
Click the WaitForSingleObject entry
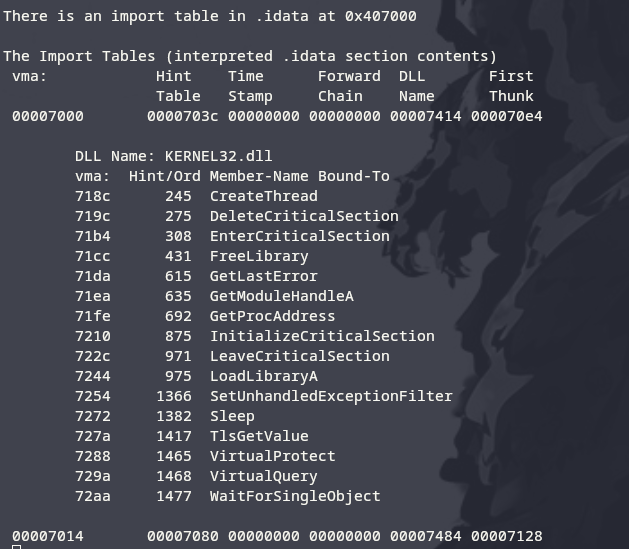tap(295, 496)
